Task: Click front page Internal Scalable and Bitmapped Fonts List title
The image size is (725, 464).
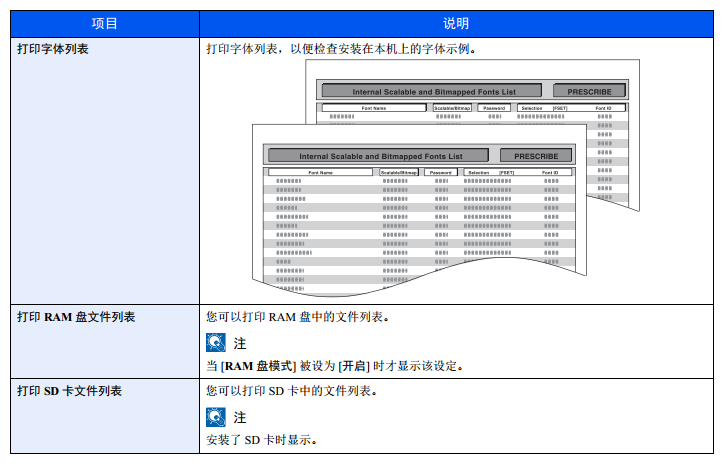Action: 378,156
